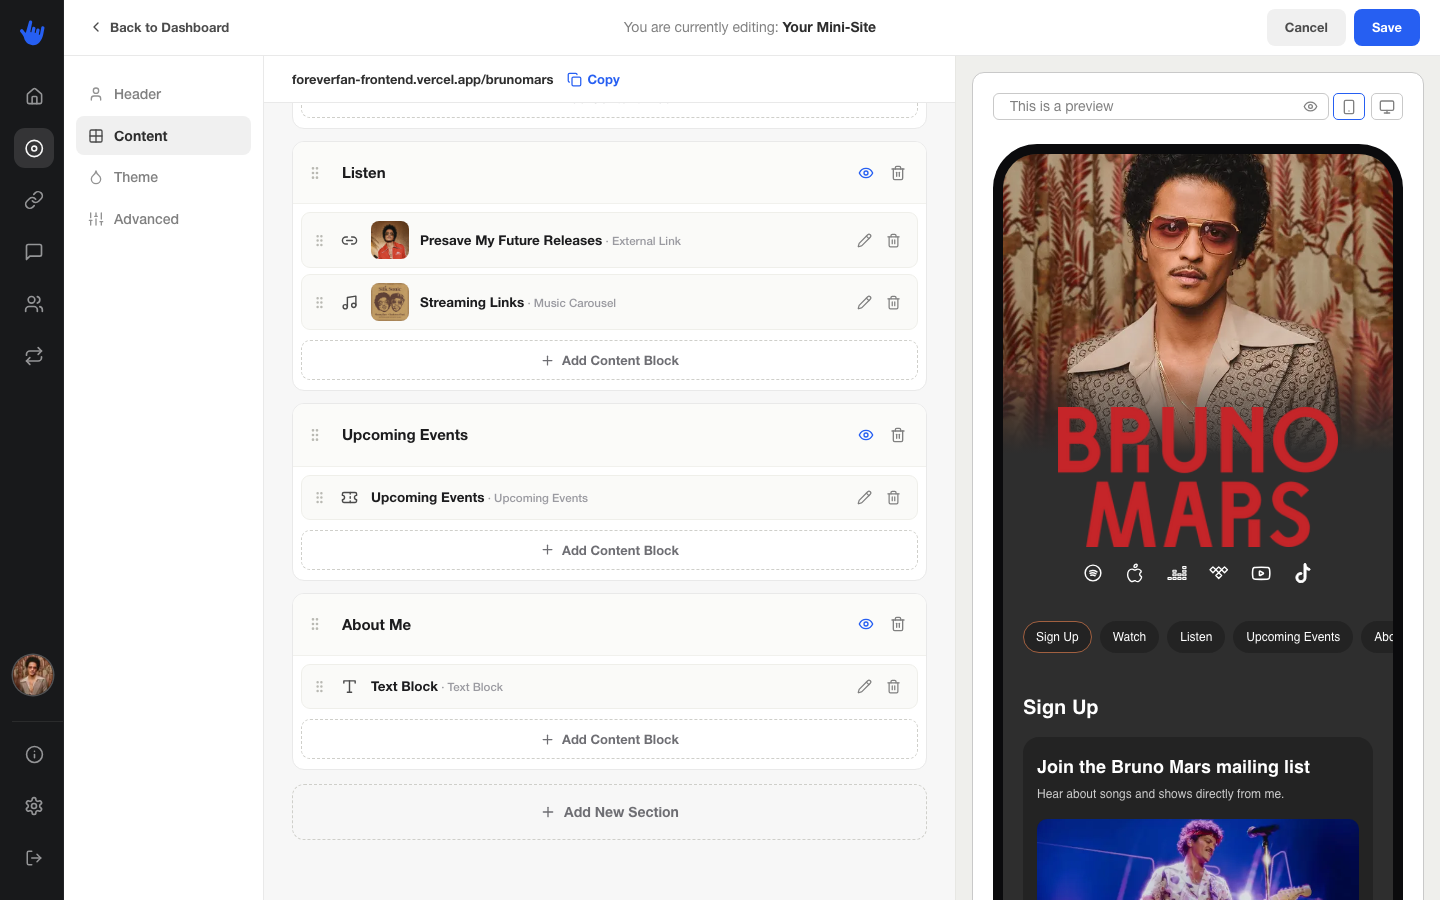
Task: Open TikTok icon in the preview
Action: click(x=1302, y=573)
